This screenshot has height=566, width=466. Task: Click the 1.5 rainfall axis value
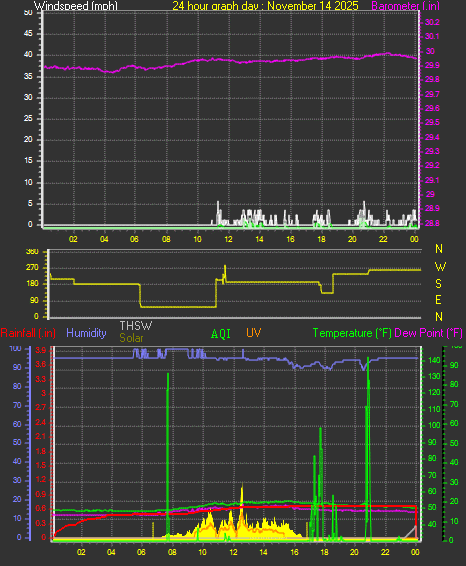pos(41,465)
